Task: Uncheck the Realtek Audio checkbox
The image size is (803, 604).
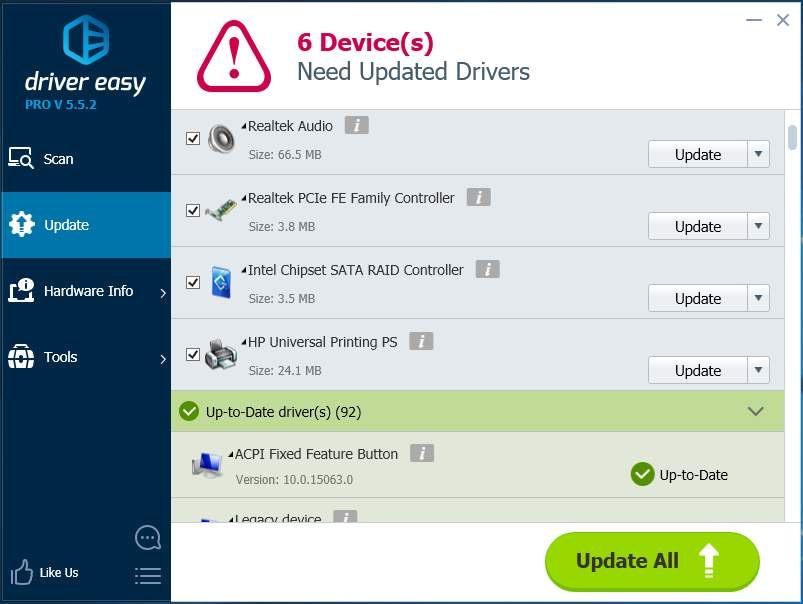Action: (x=193, y=138)
